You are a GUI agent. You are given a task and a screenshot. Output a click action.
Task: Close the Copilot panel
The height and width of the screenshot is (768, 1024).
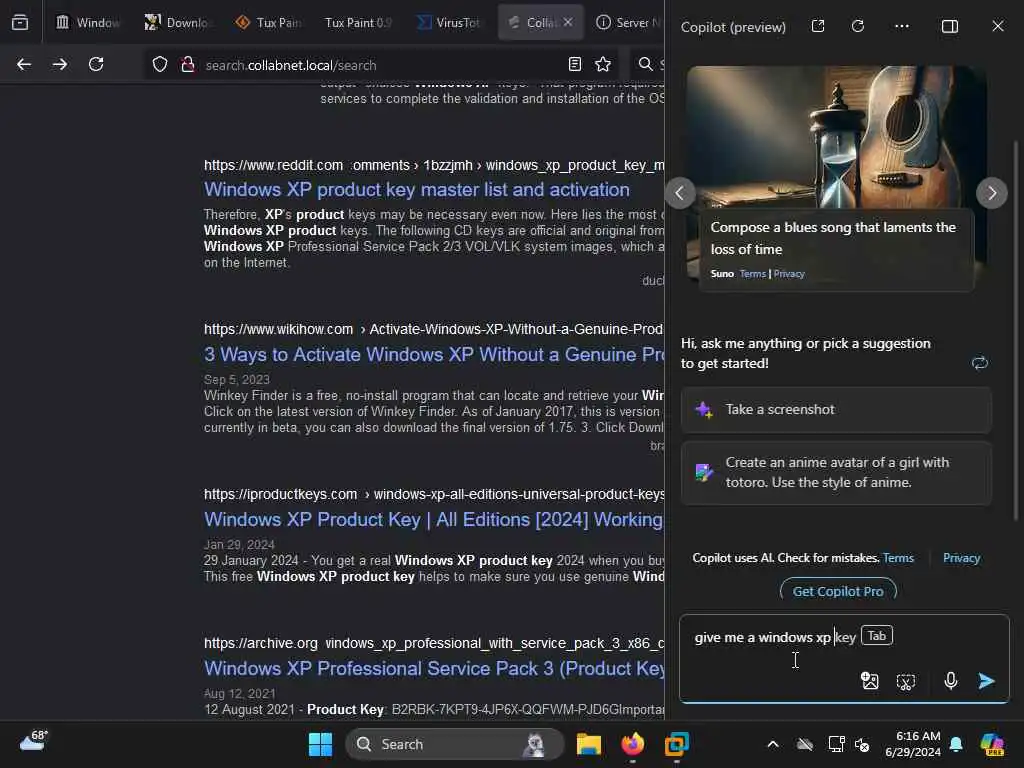[998, 26]
